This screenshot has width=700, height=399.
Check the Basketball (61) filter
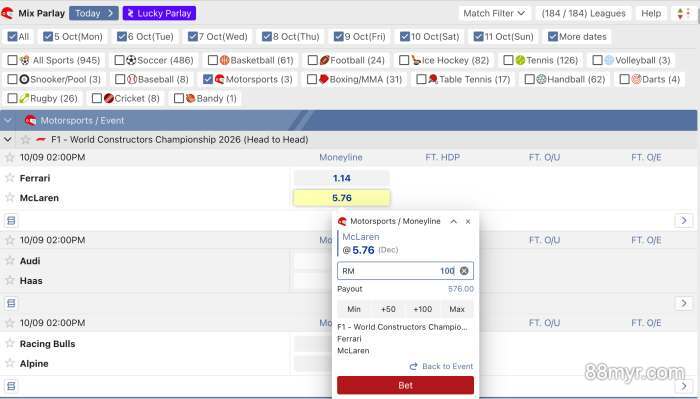point(213,60)
